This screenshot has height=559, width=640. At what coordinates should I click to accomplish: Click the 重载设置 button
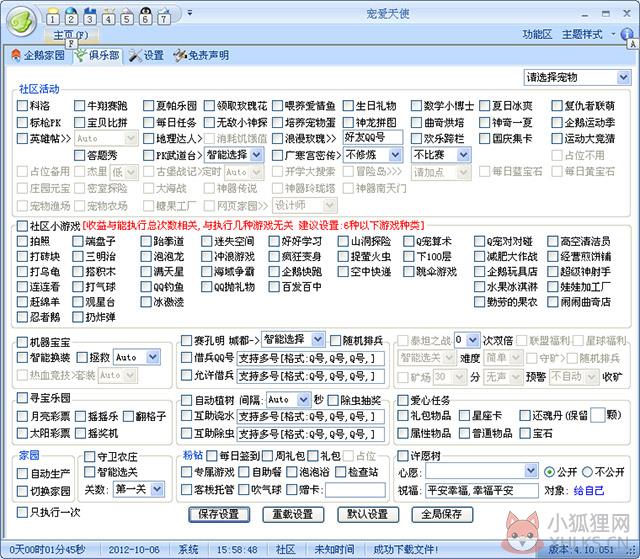click(x=293, y=515)
